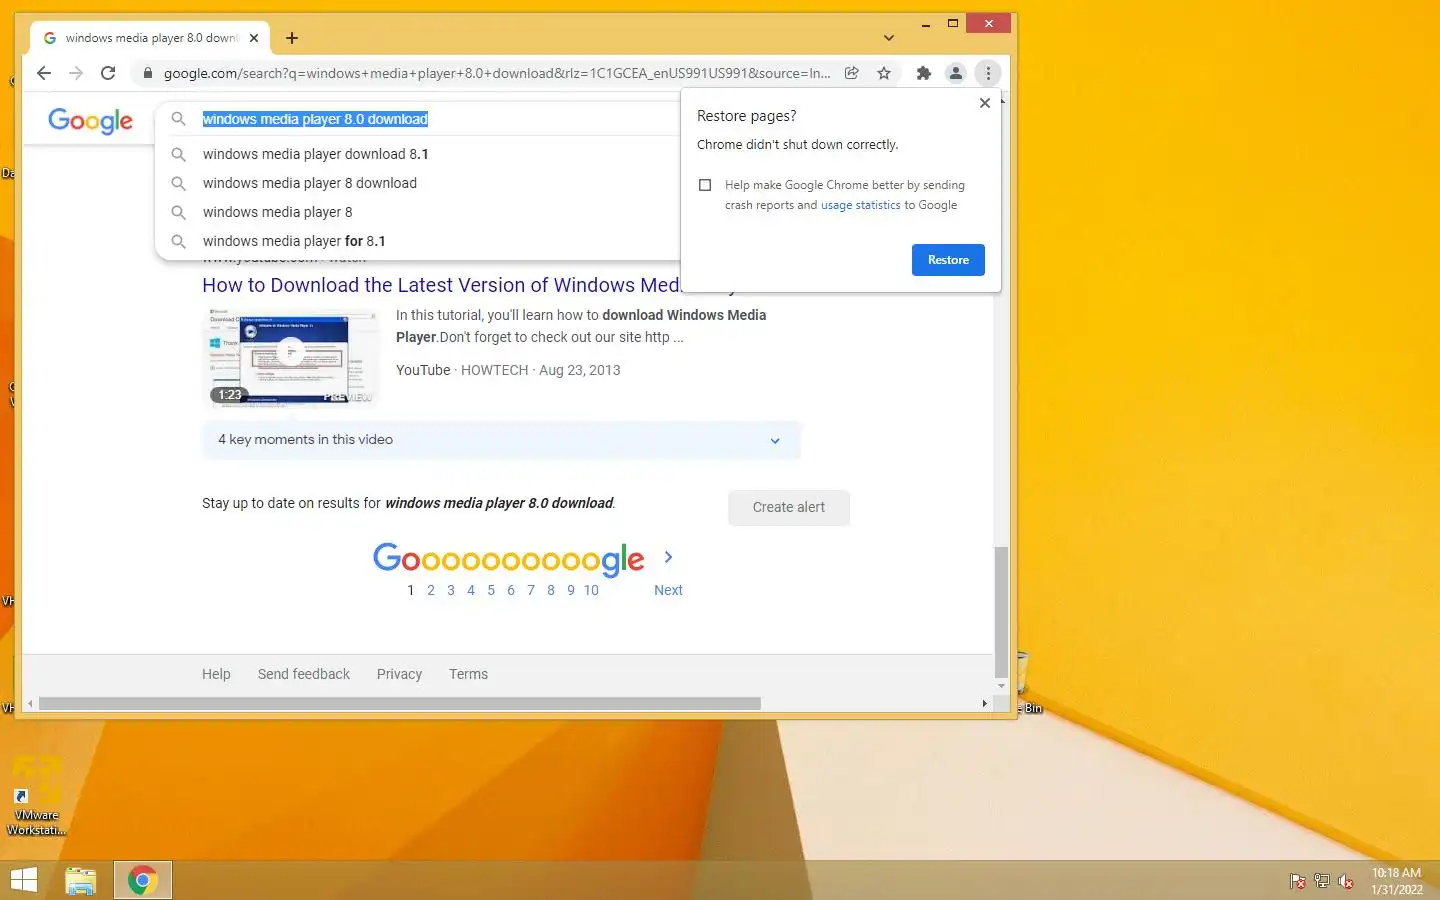Open the usage statistics link
The width and height of the screenshot is (1440, 900).
click(860, 205)
